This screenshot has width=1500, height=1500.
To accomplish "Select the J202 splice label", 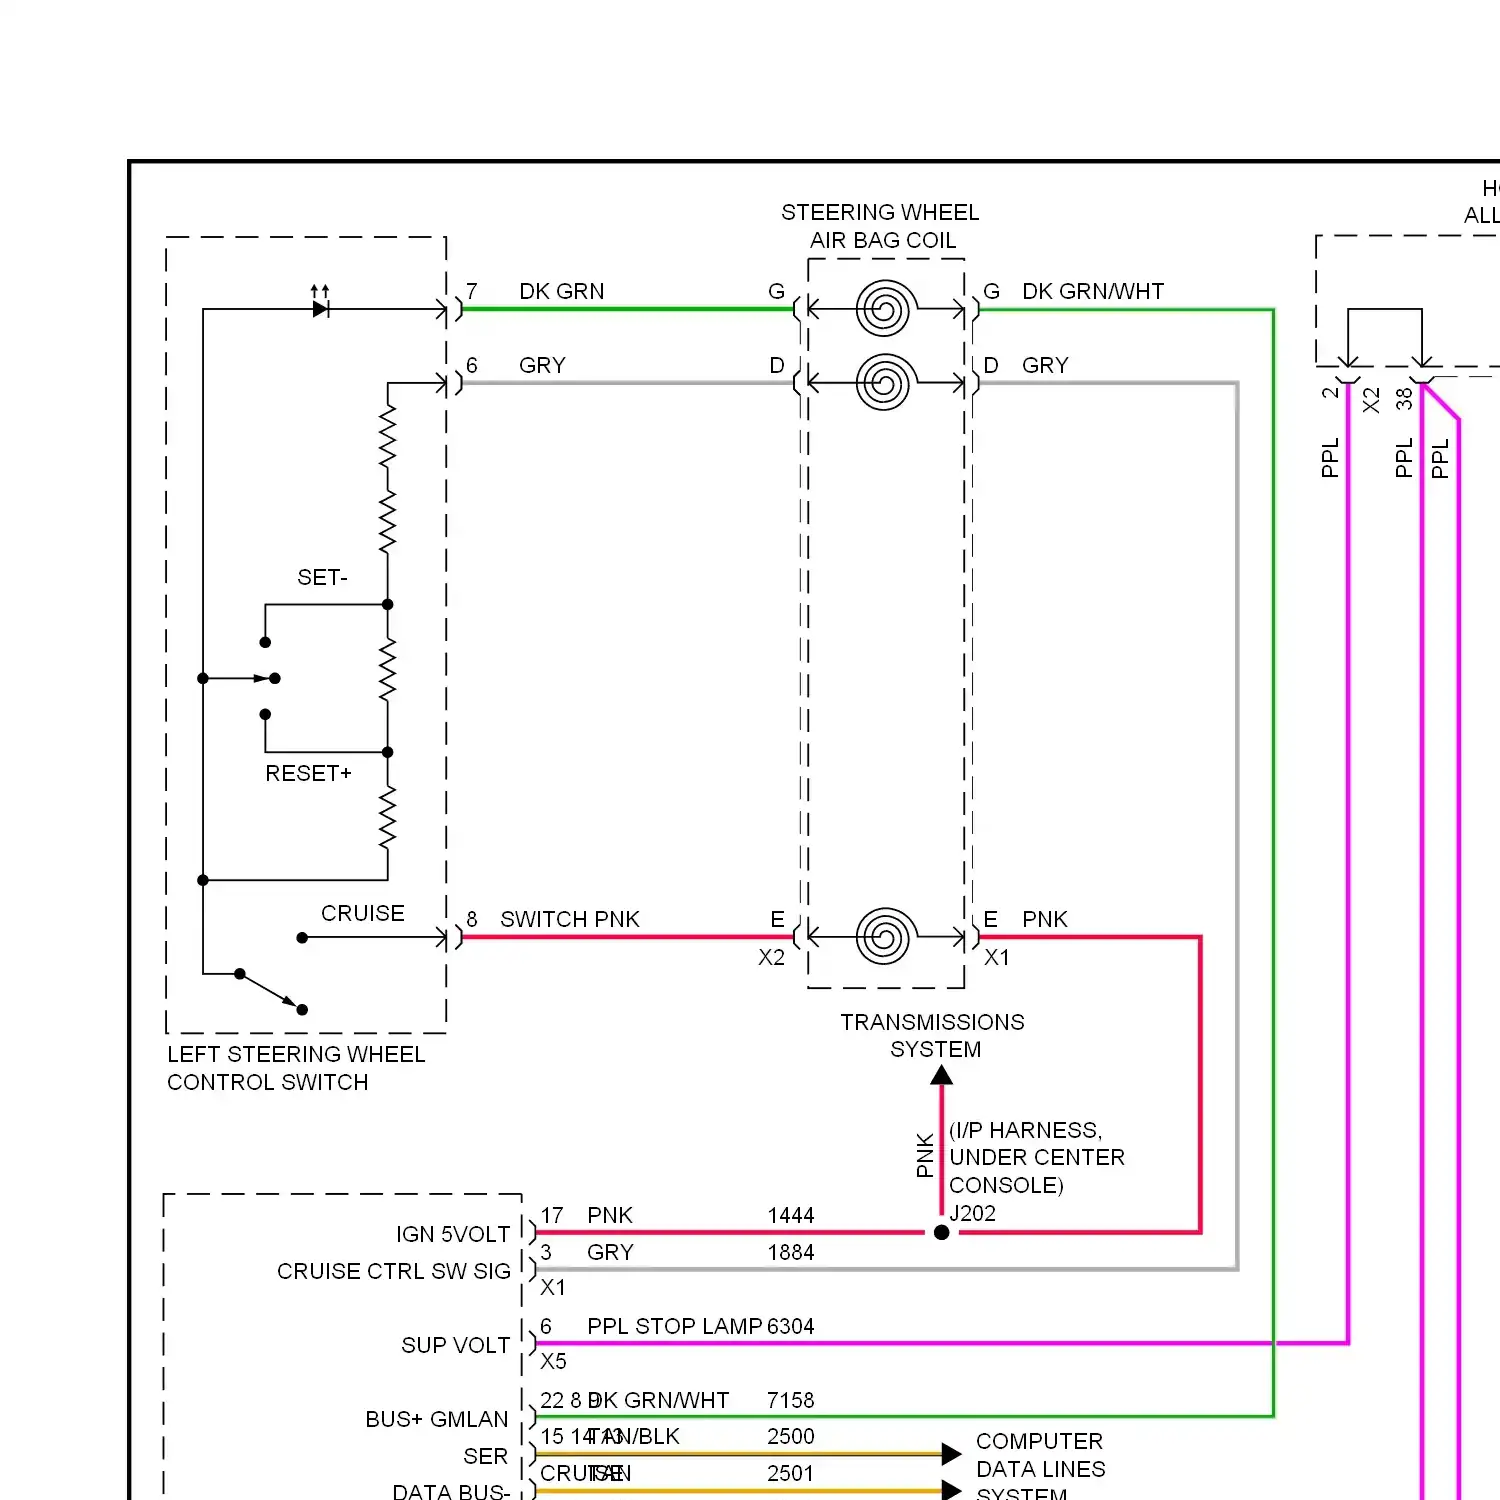I will pyautogui.click(x=972, y=1213).
